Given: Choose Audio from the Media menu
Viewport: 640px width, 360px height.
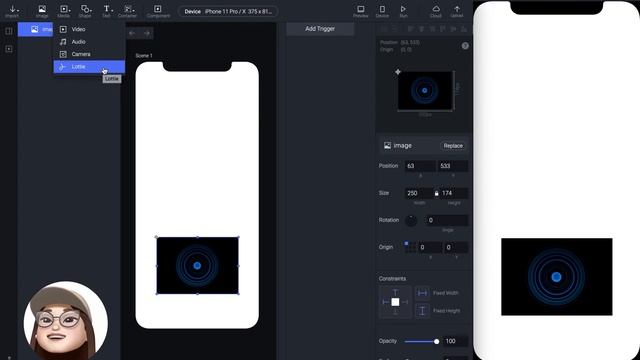Looking at the screenshot, I should coord(89,42).
